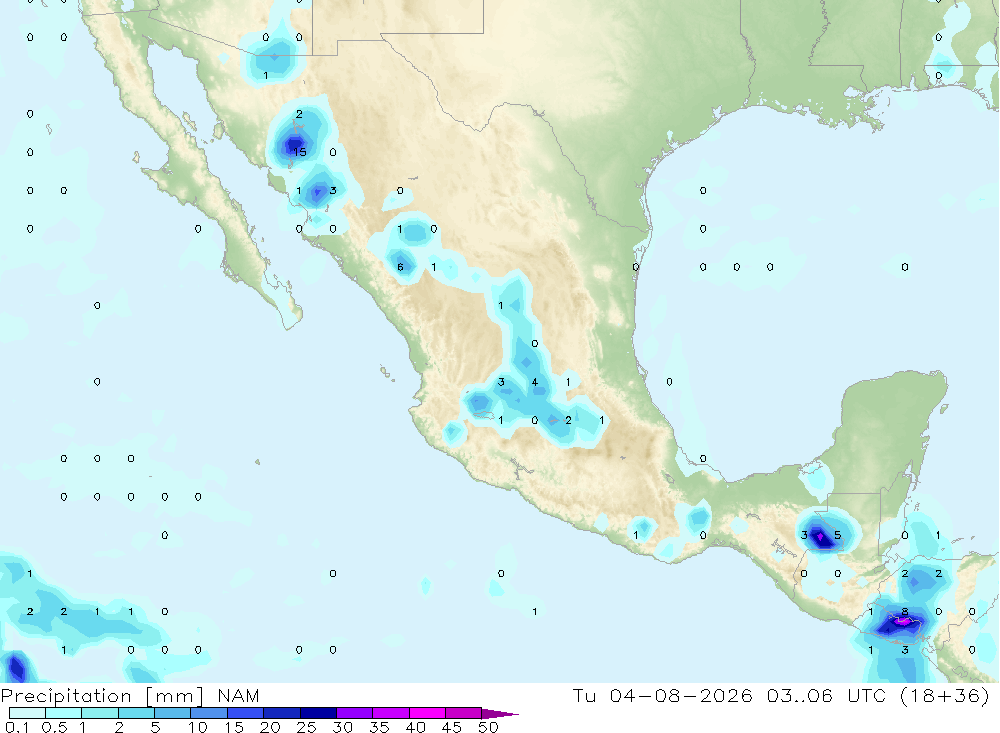Image resolution: width=1000 pixels, height=733 pixels.
Task: Click the "4" value in central Mexico
Action: pos(534,382)
